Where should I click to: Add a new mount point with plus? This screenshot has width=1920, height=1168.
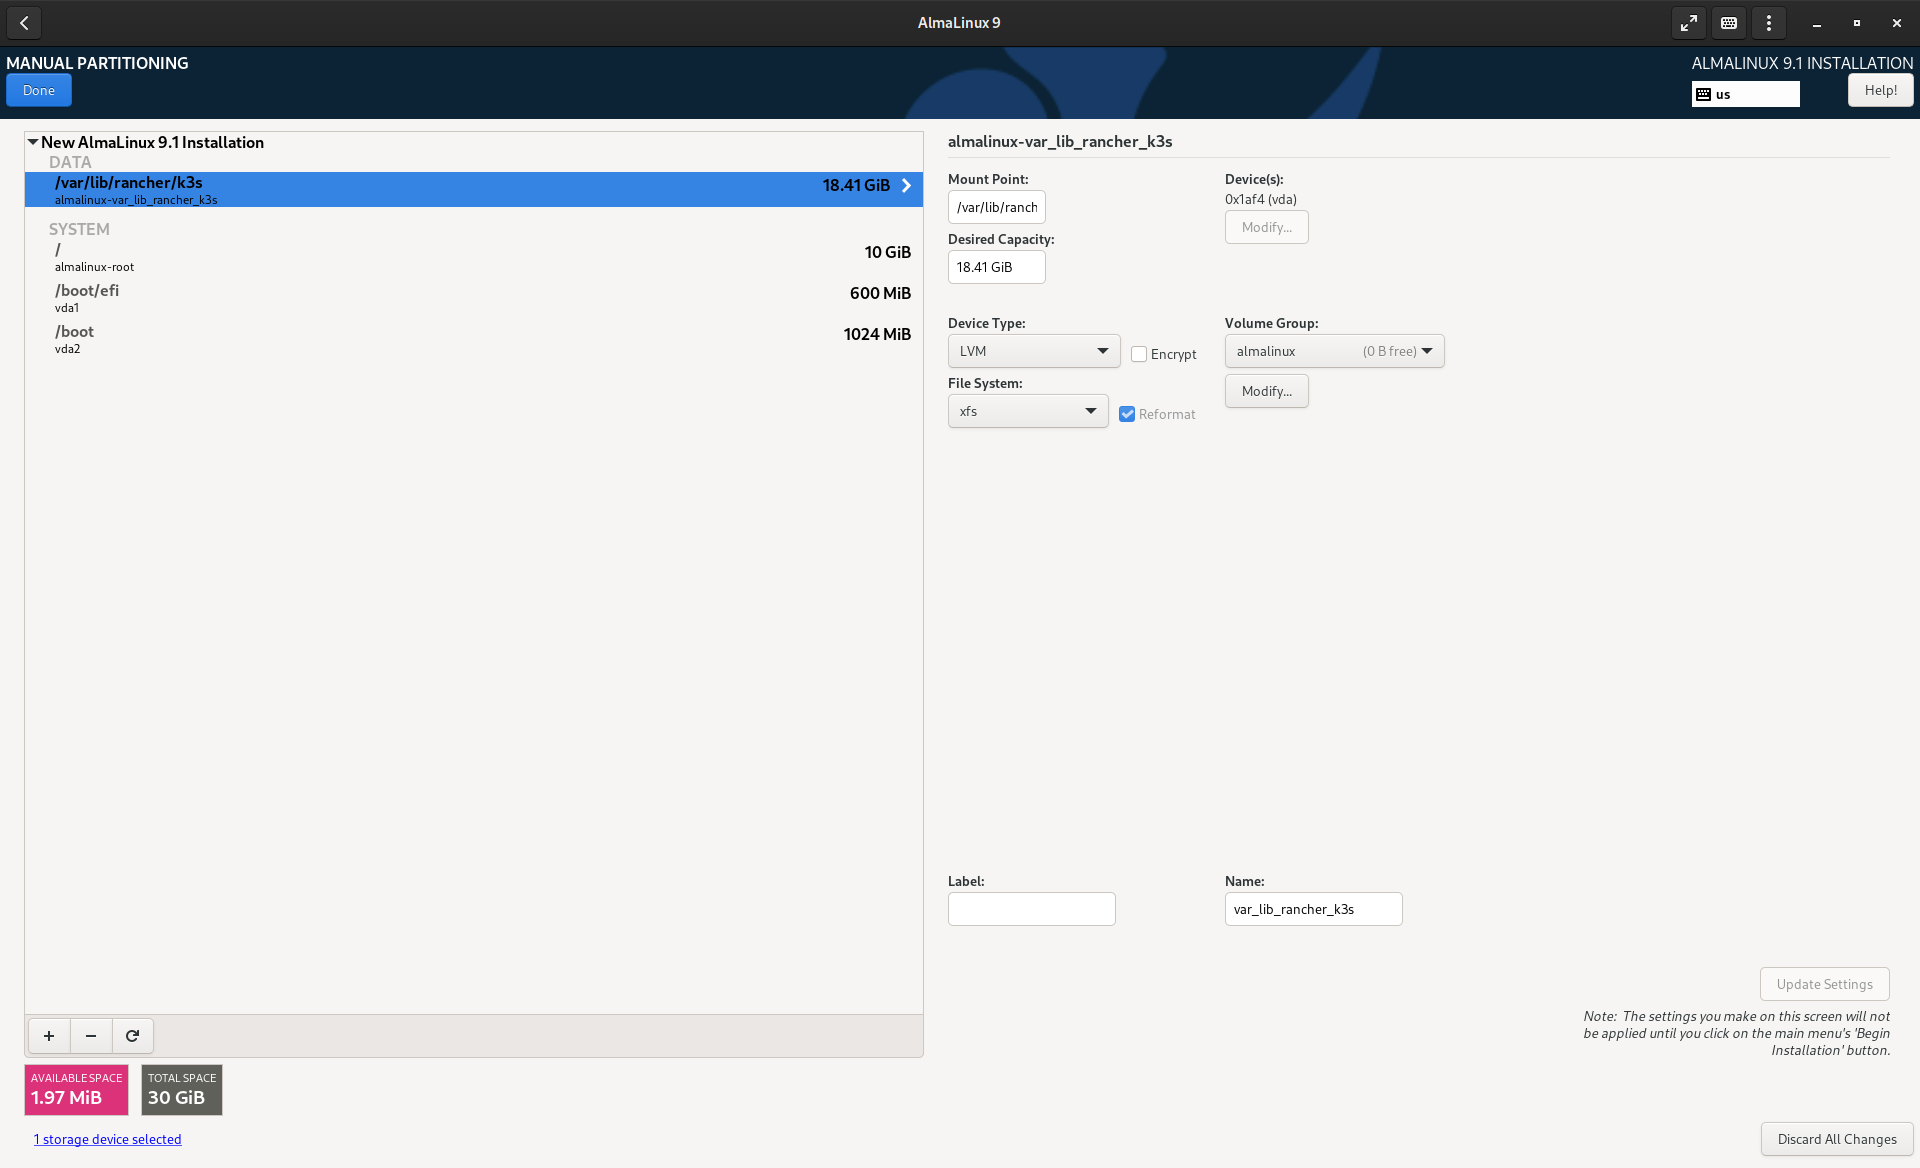(x=49, y=1036)
